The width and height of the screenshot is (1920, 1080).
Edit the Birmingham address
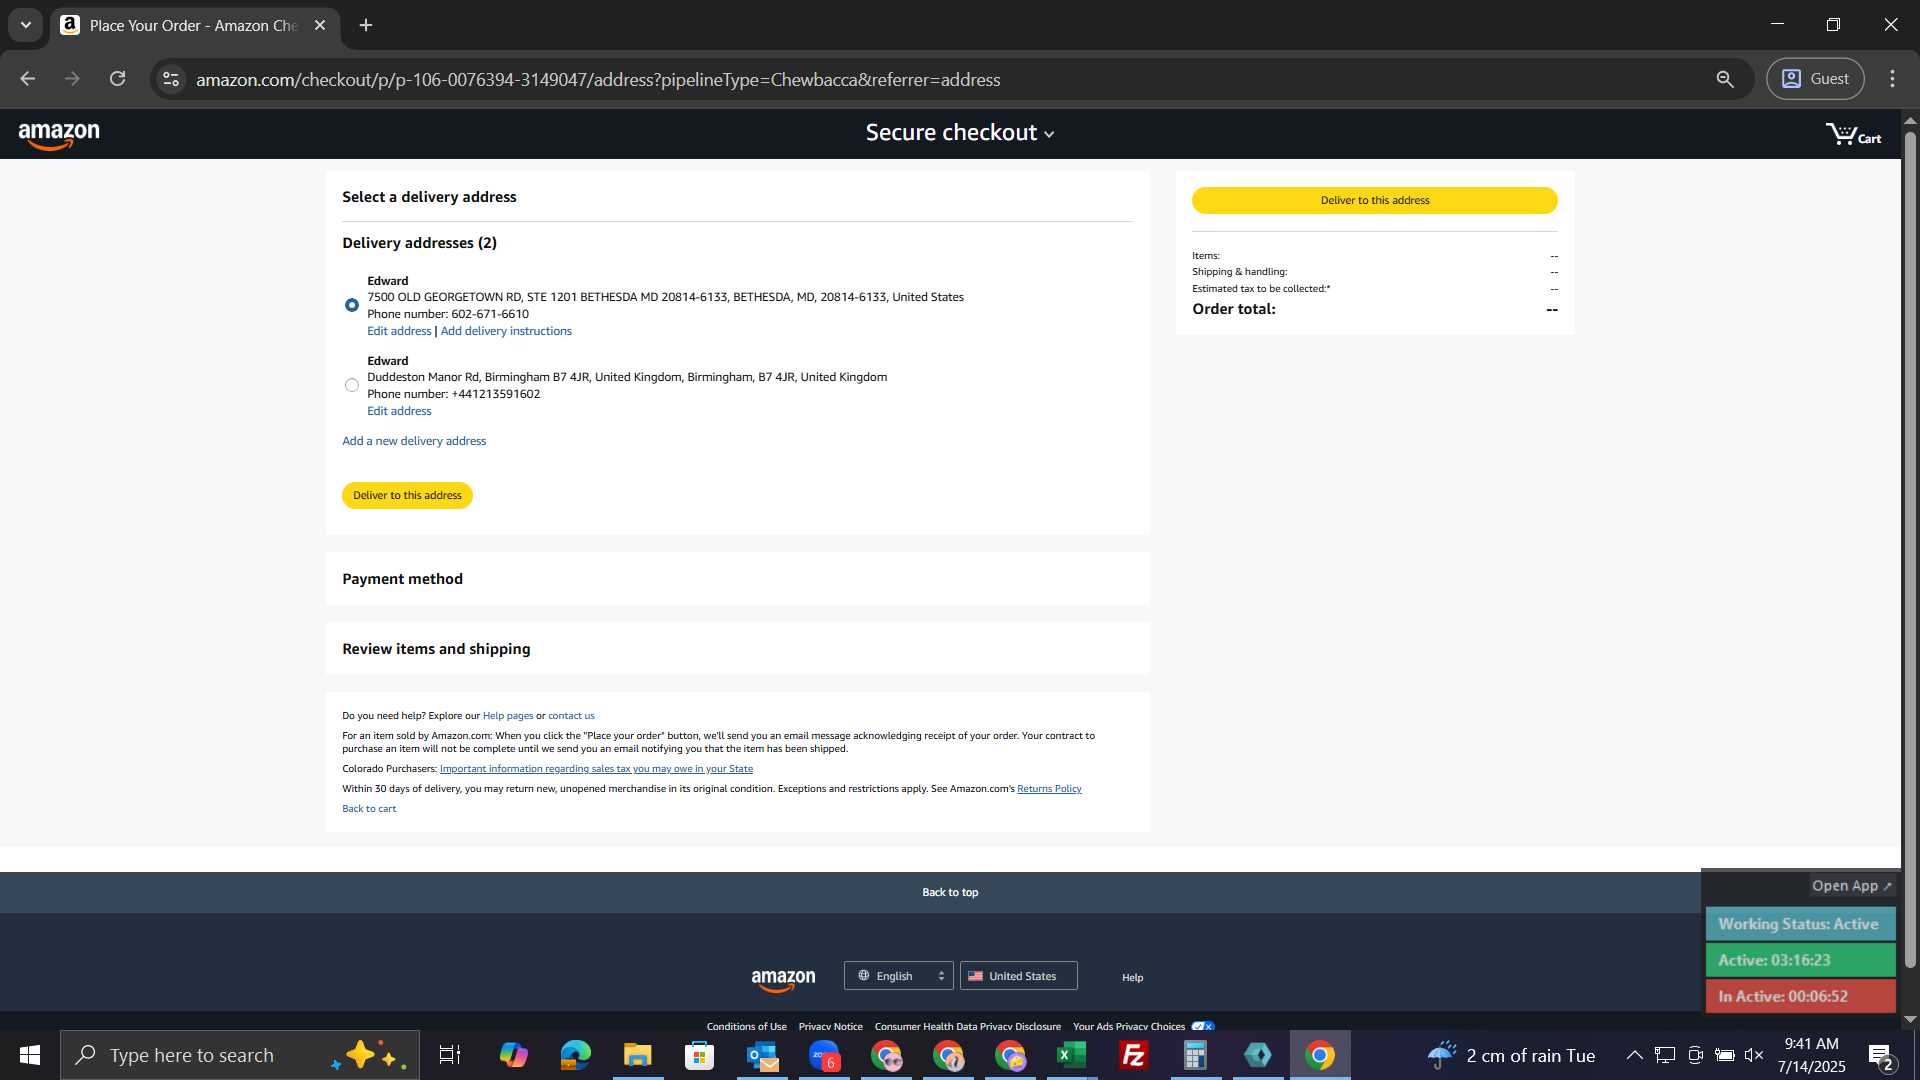pos(399,411)
